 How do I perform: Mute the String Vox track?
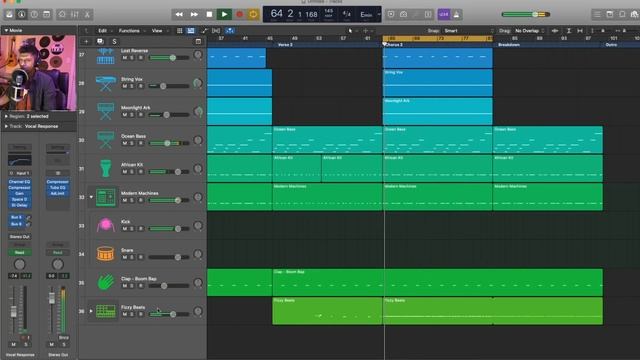tap(124, 86)
